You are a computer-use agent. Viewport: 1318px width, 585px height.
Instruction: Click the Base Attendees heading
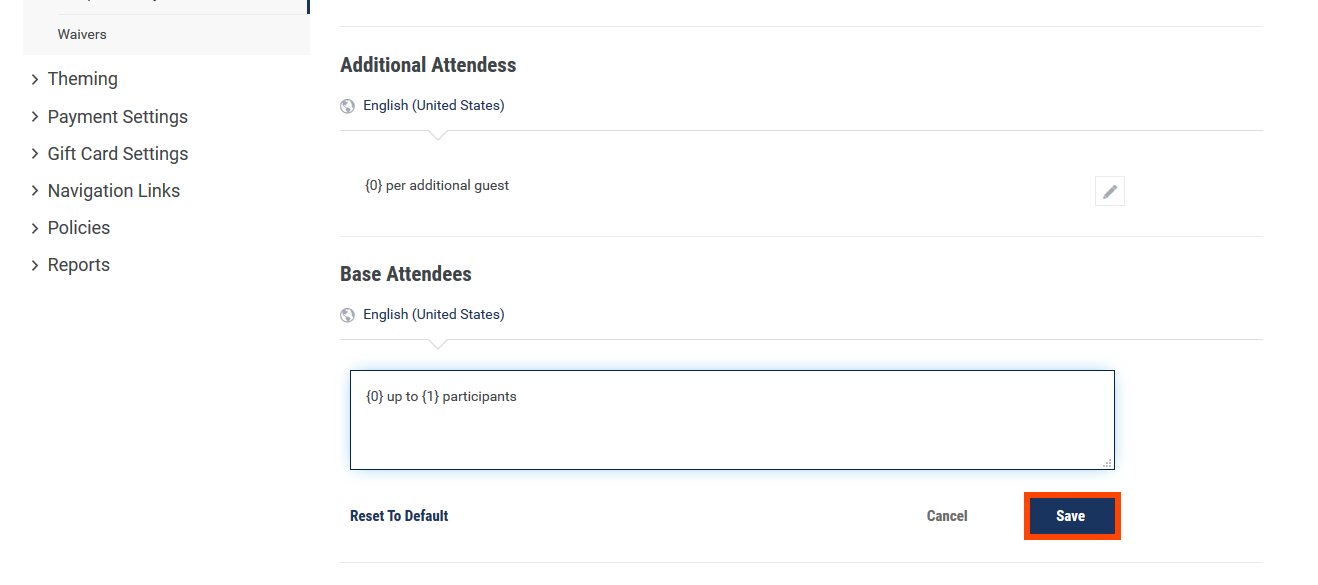(x=406, y=274)
